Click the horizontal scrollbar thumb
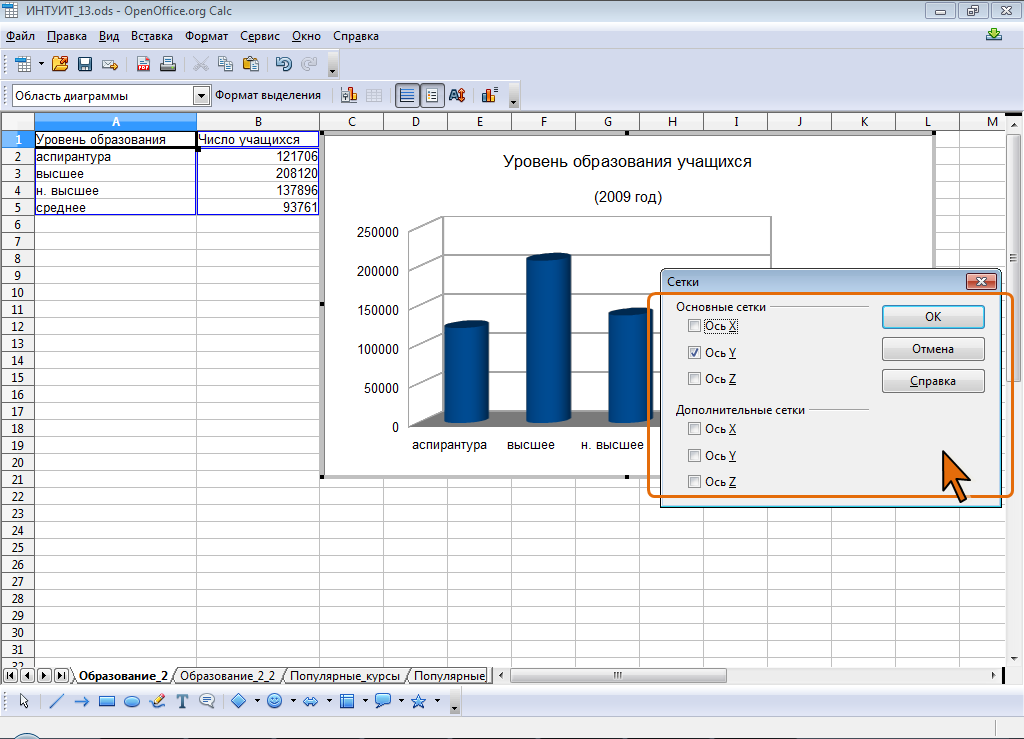 coord(618,675)
